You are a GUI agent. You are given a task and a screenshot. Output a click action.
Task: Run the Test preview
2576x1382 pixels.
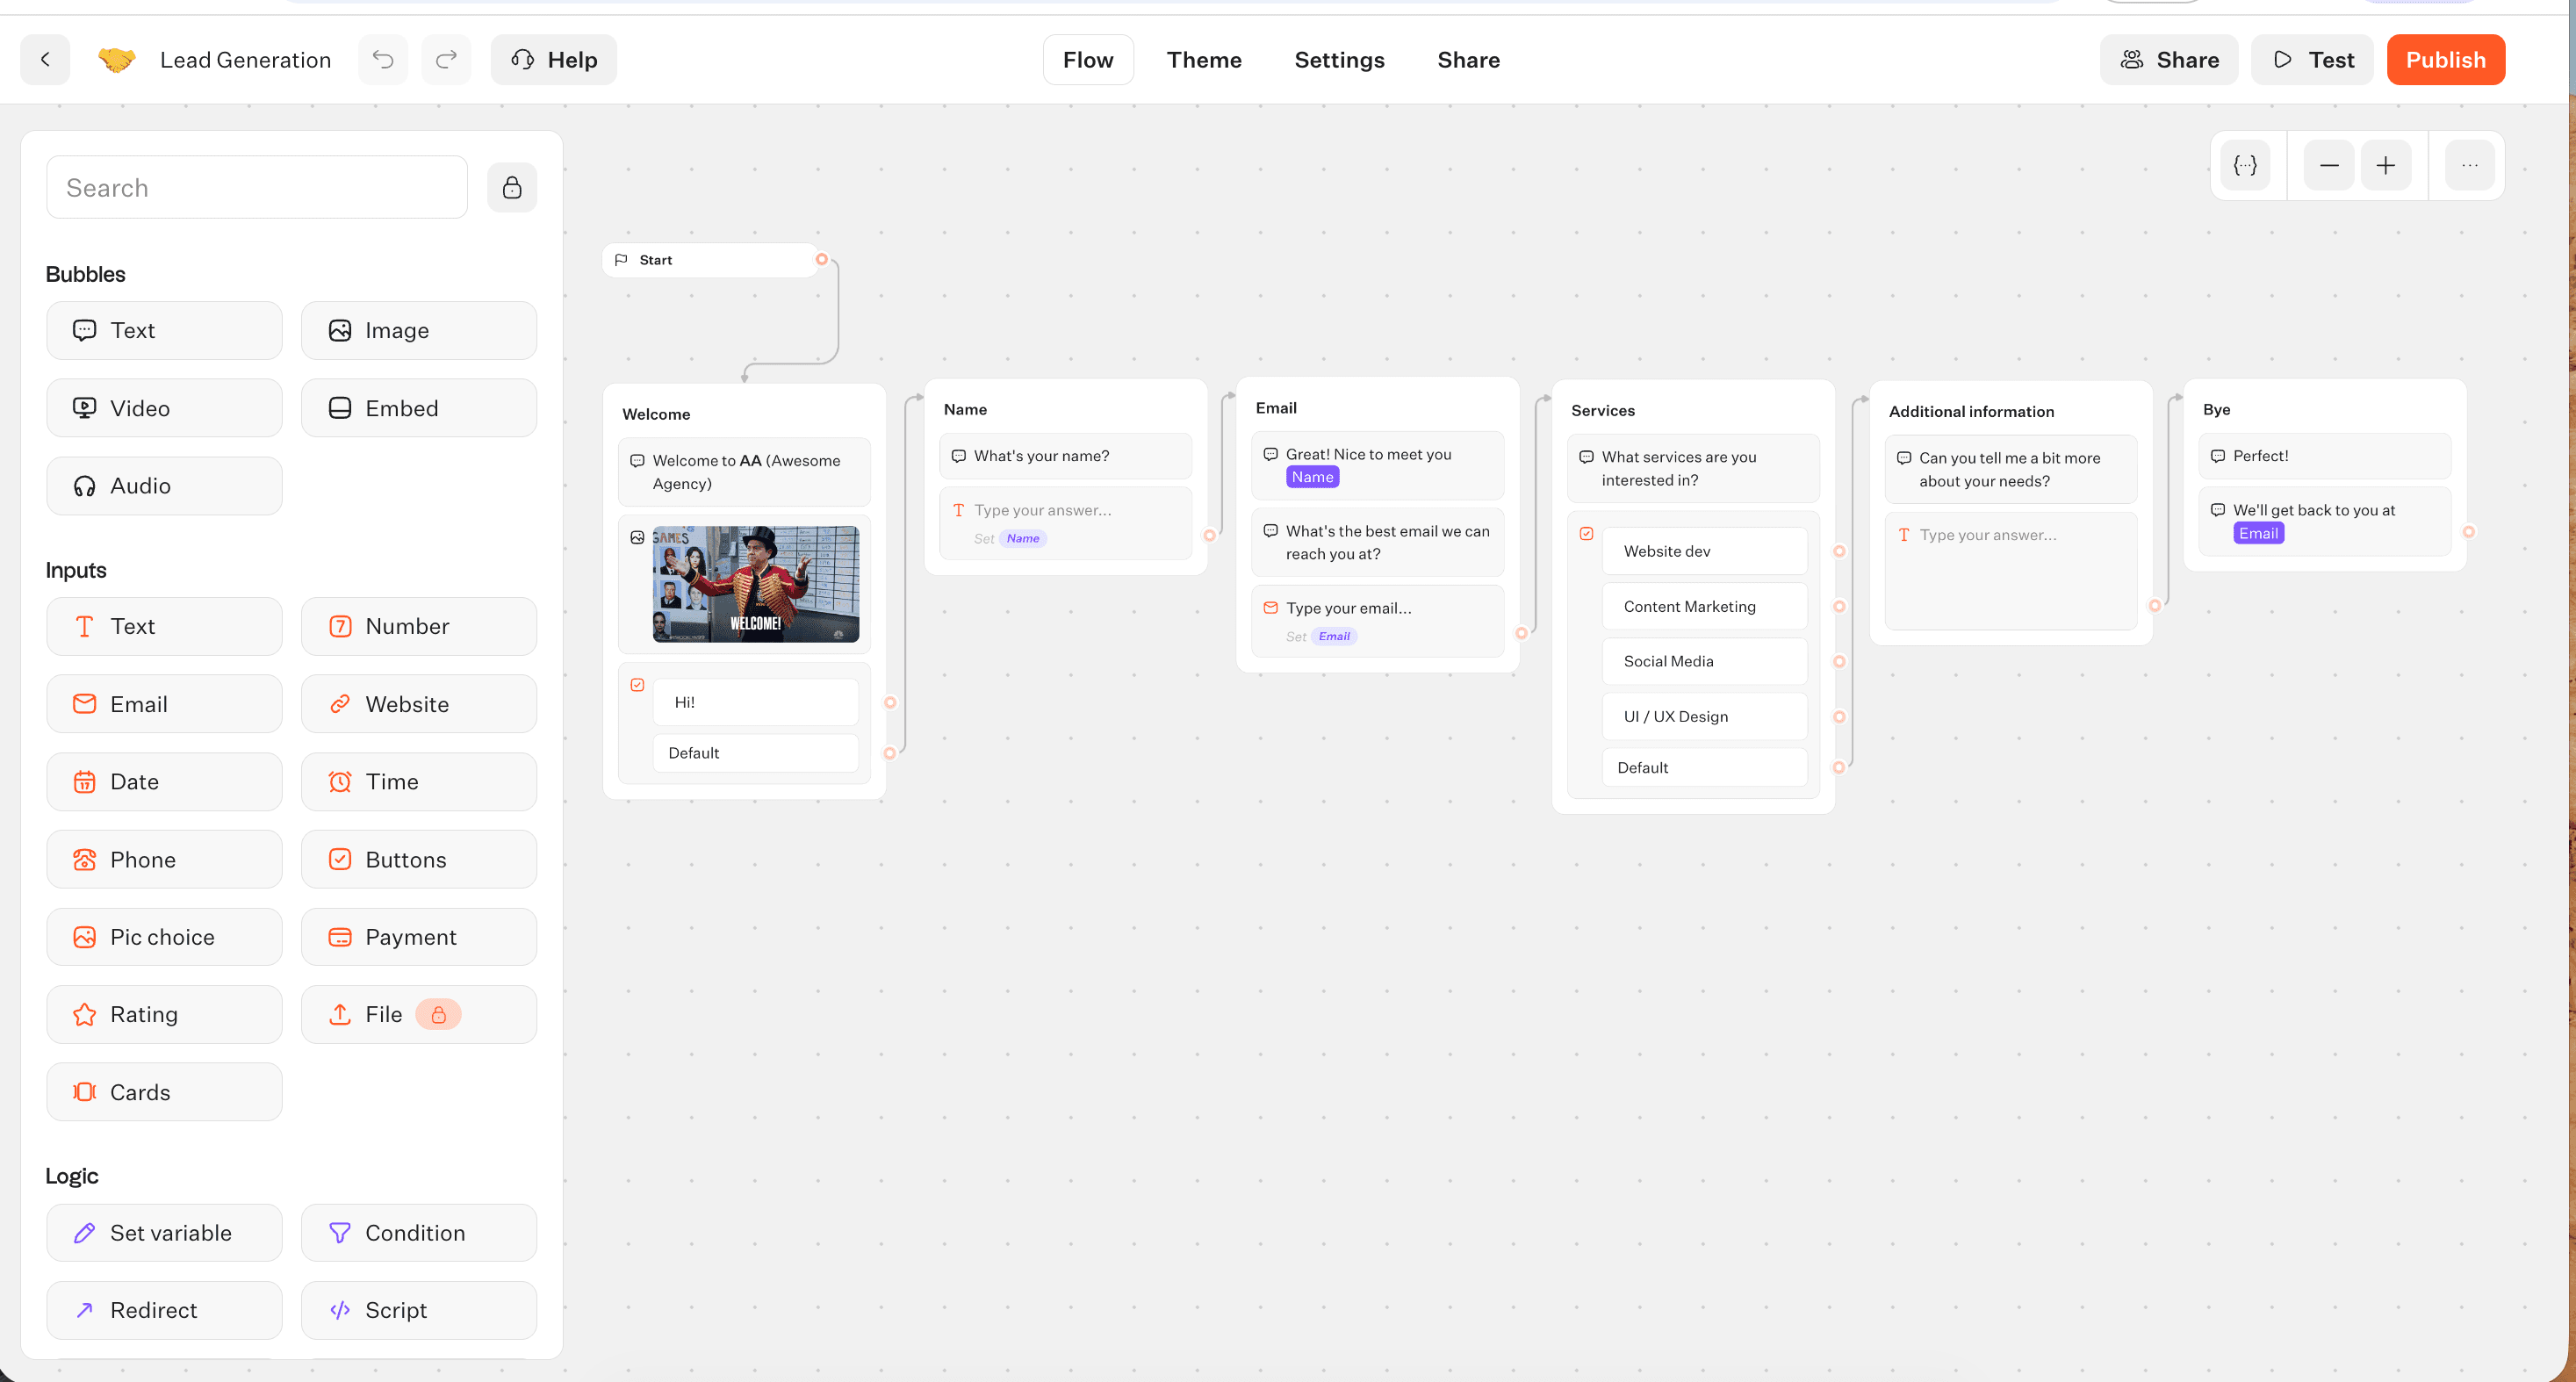[x=2312, y=60]
